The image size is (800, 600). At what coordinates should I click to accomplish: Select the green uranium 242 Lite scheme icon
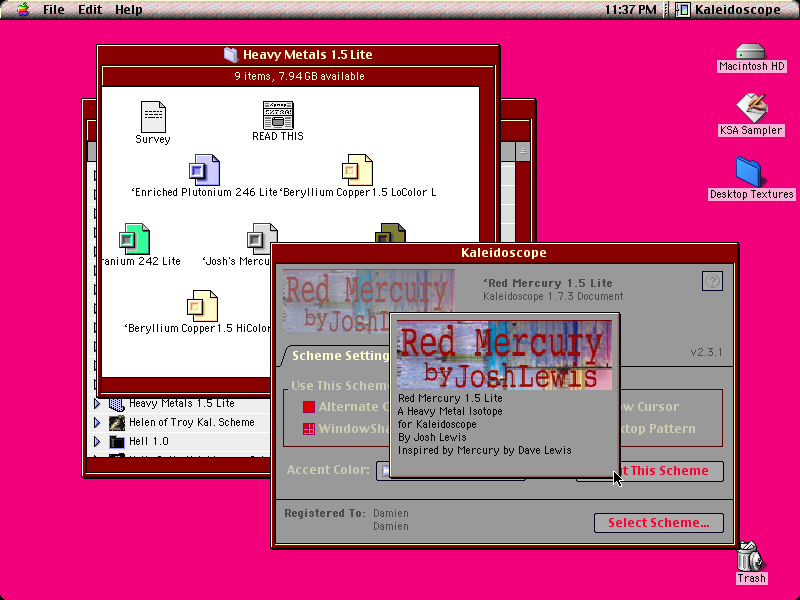pos(134,238)
